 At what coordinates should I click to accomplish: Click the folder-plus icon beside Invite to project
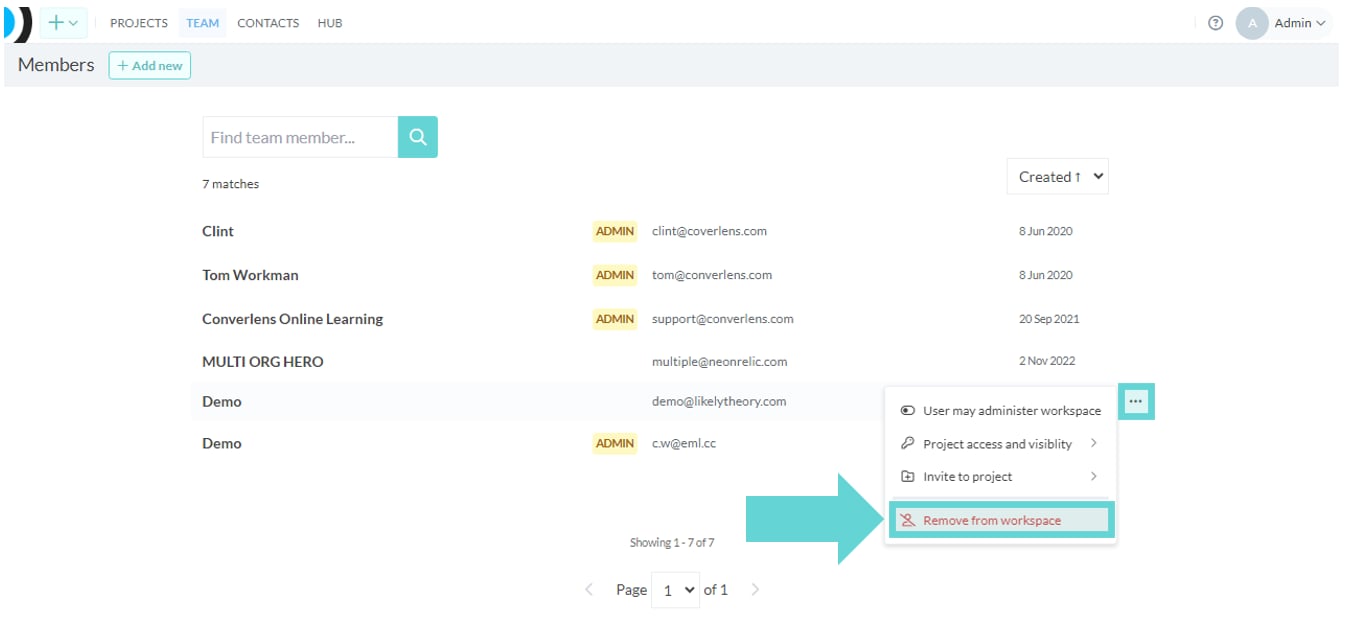click(x=907, y=476)
